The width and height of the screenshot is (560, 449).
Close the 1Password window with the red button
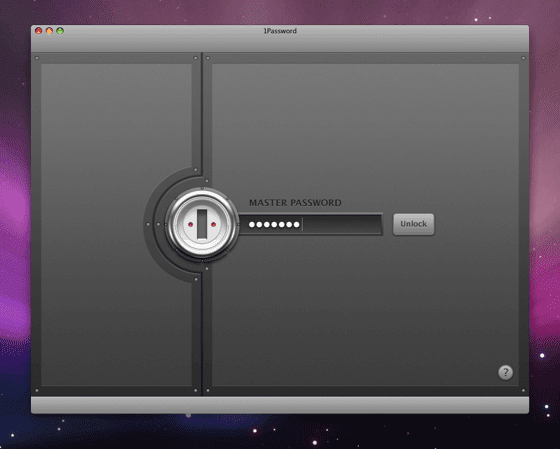[39, 31]
